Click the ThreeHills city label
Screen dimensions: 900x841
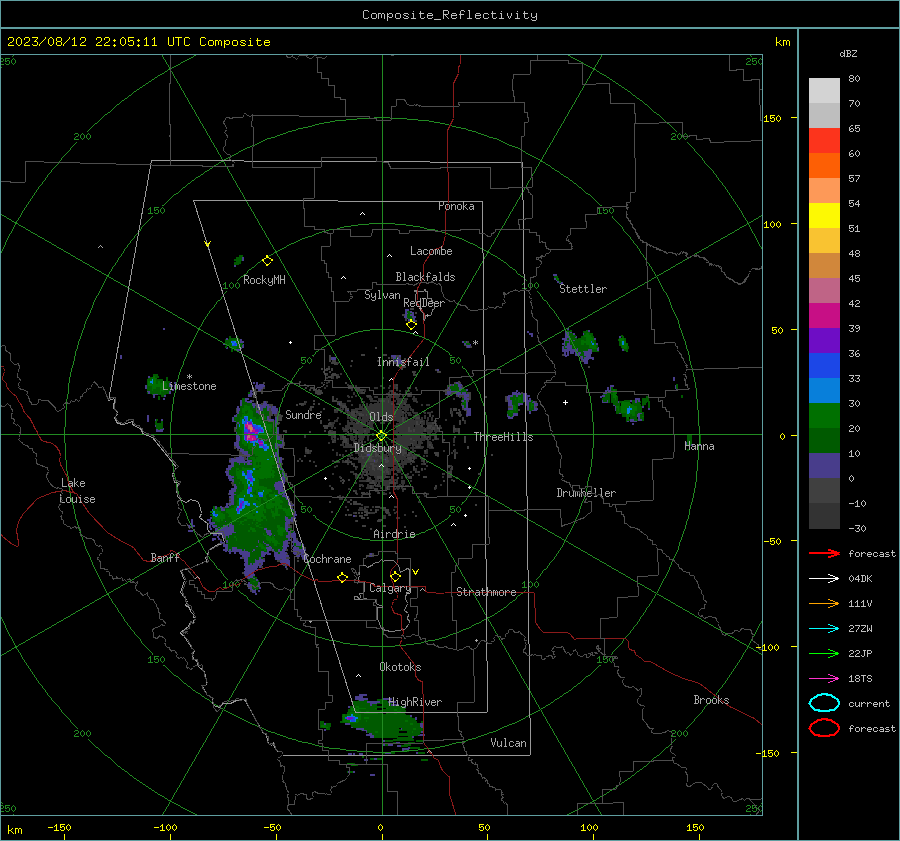(x=503, y=437)
